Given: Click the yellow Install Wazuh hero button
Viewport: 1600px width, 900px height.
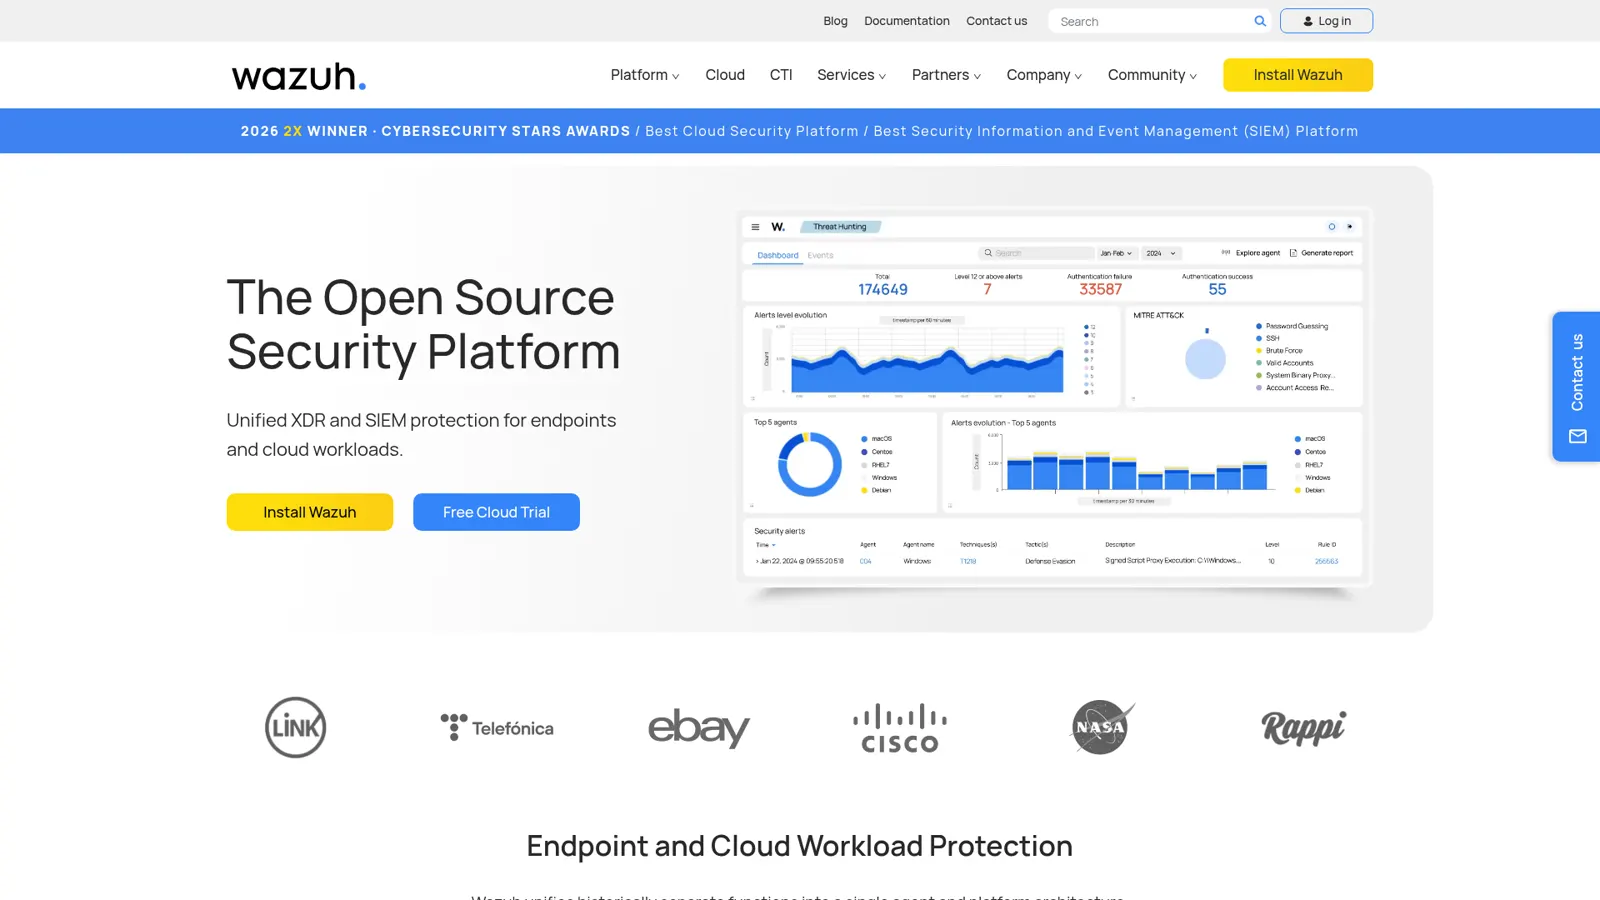Looking at the screenshot, I should coord(310,512).
